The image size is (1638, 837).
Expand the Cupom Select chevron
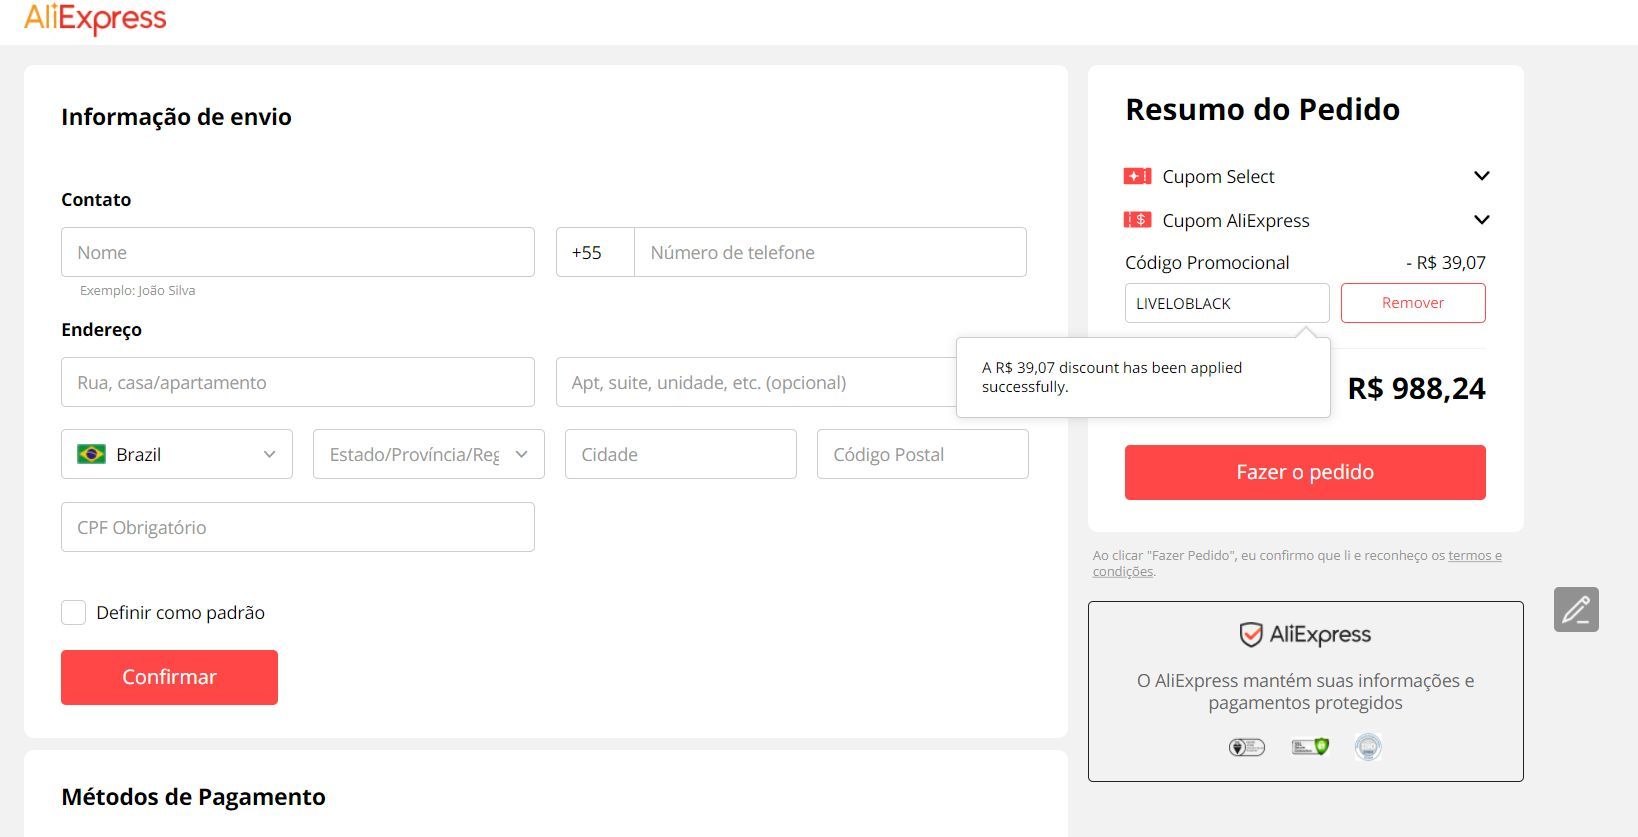coord(1482,176)
